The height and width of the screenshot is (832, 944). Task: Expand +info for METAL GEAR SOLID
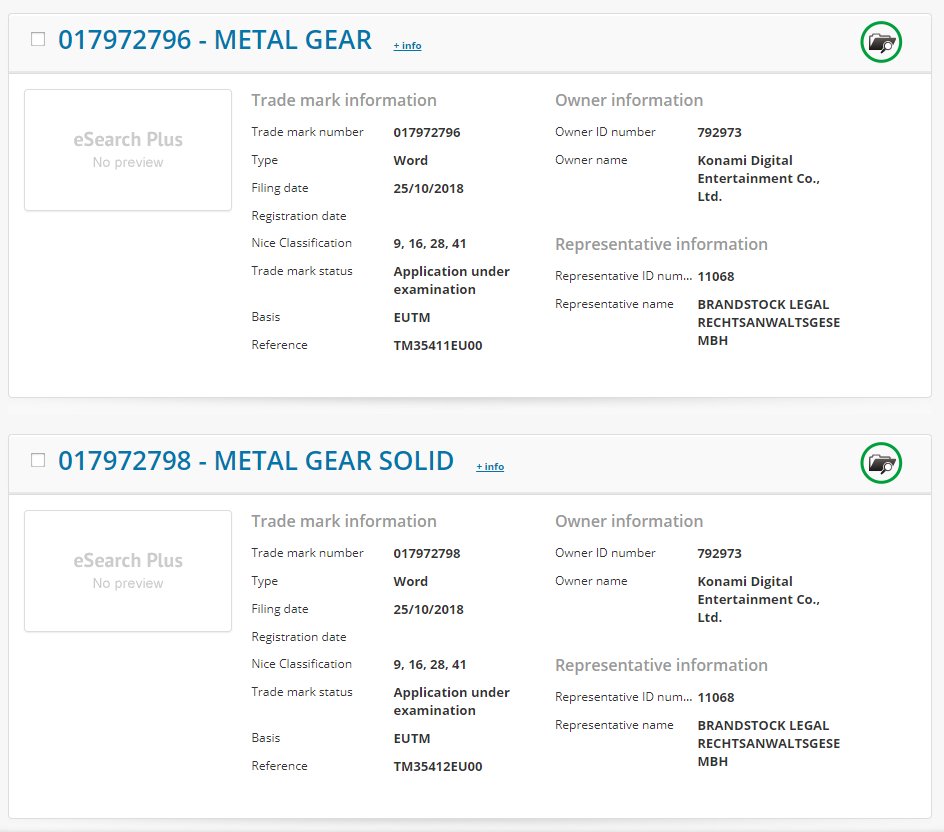(490, 467)
